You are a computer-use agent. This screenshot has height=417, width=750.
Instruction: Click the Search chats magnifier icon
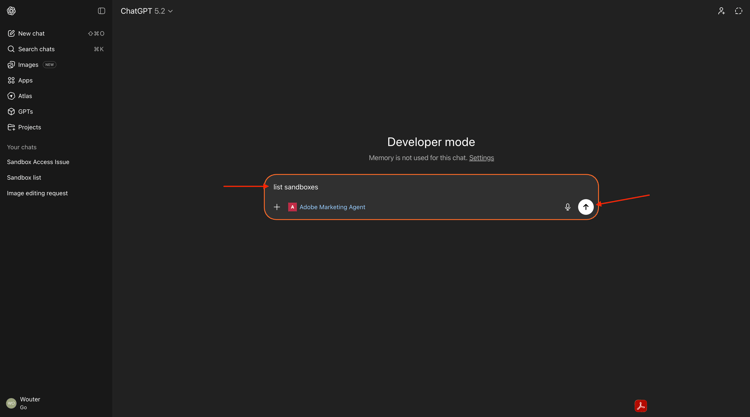(11, 49)
